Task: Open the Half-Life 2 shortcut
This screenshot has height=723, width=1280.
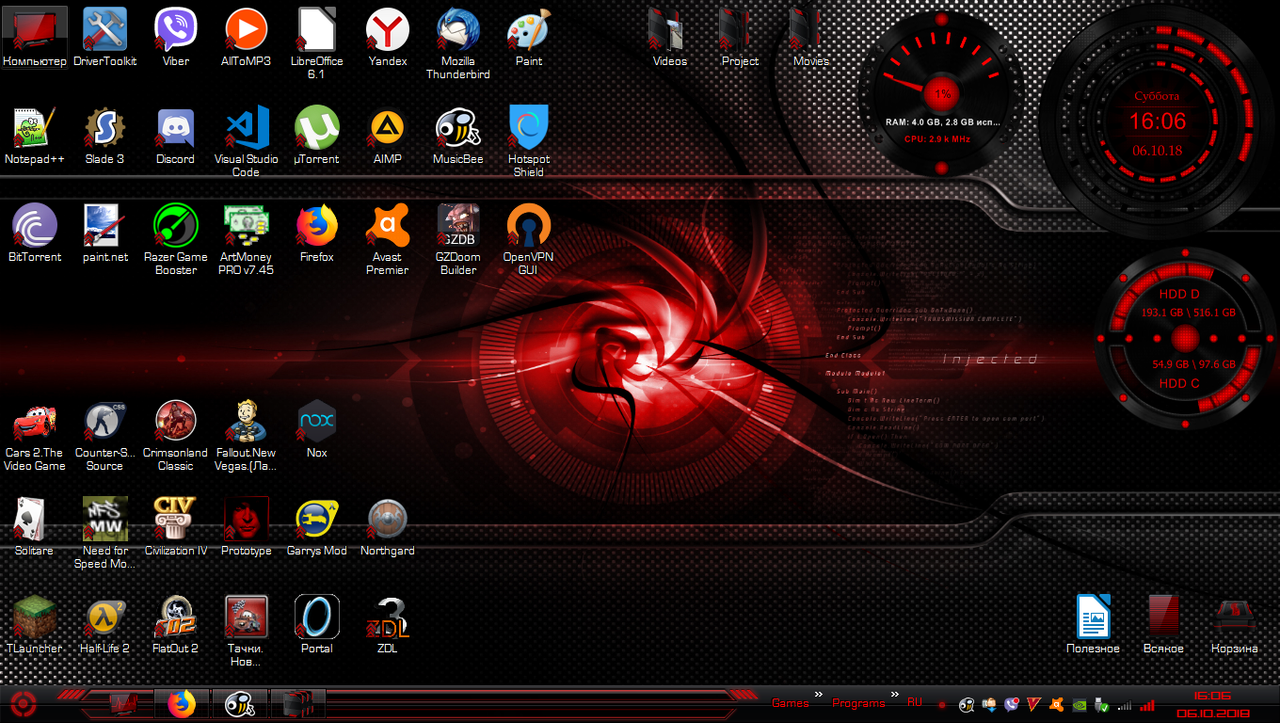Action: point(105,626)
